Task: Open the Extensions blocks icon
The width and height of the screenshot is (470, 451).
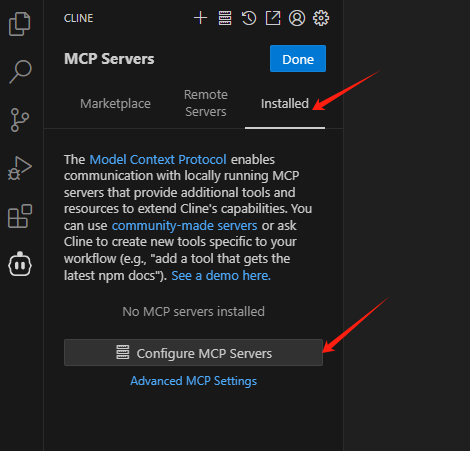Action: point(20,216)
